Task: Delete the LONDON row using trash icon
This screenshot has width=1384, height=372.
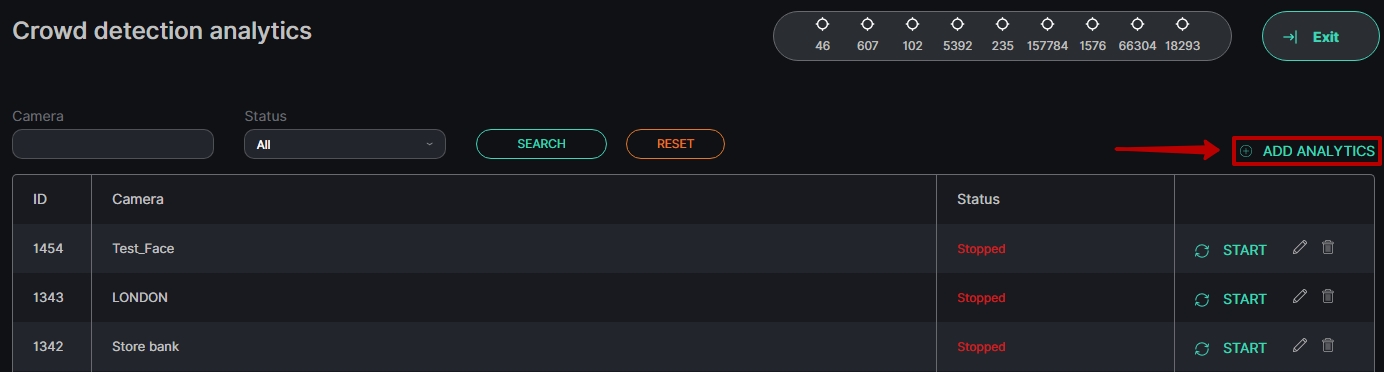Action: (1328, 296)
